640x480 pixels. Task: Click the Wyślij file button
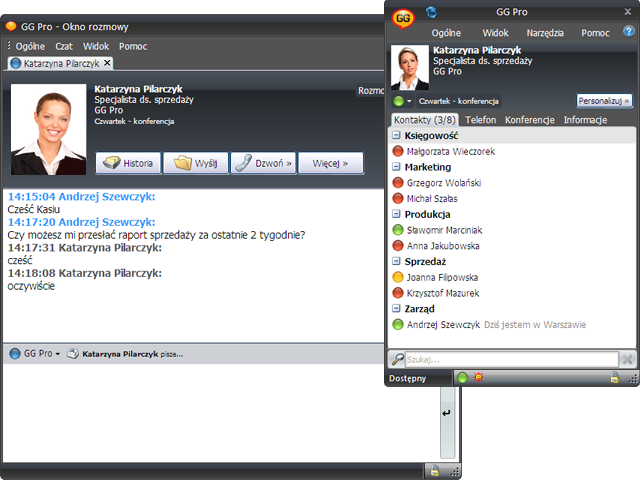click(x=196, y=163)
